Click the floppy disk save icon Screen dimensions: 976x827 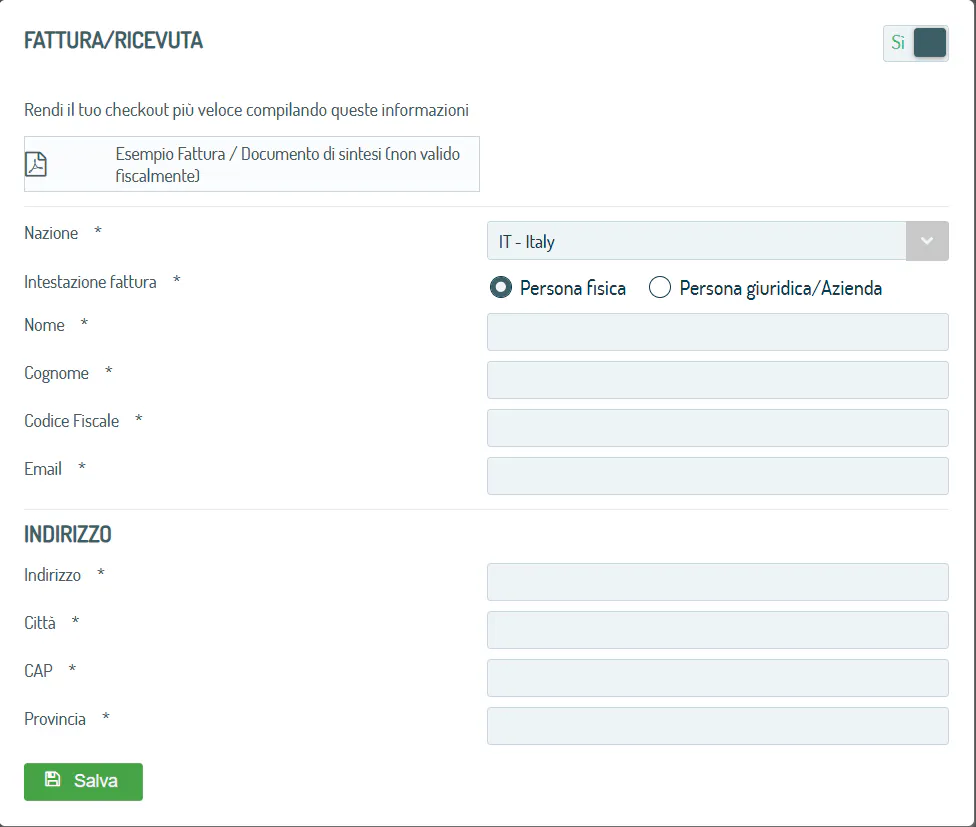coord(53,779)
